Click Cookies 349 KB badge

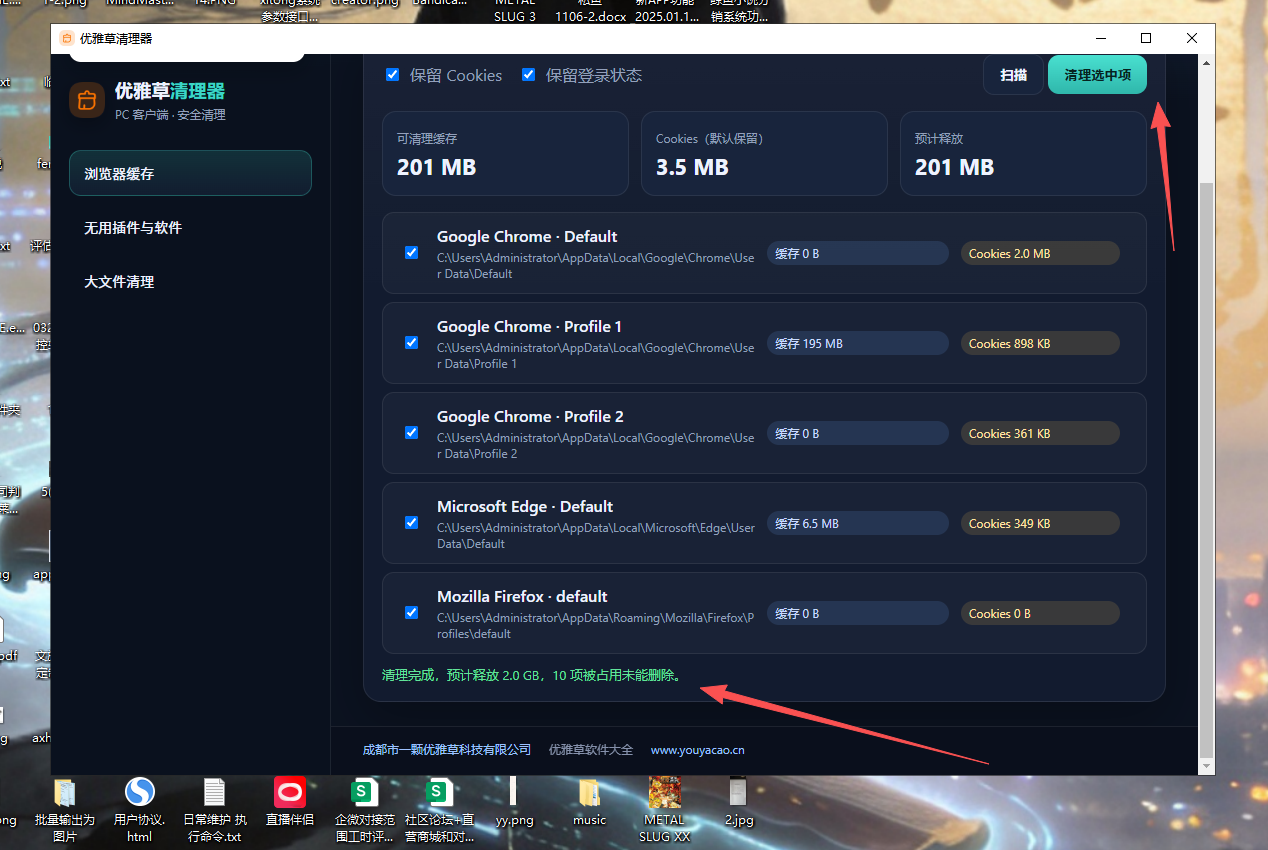[1040, 523]
